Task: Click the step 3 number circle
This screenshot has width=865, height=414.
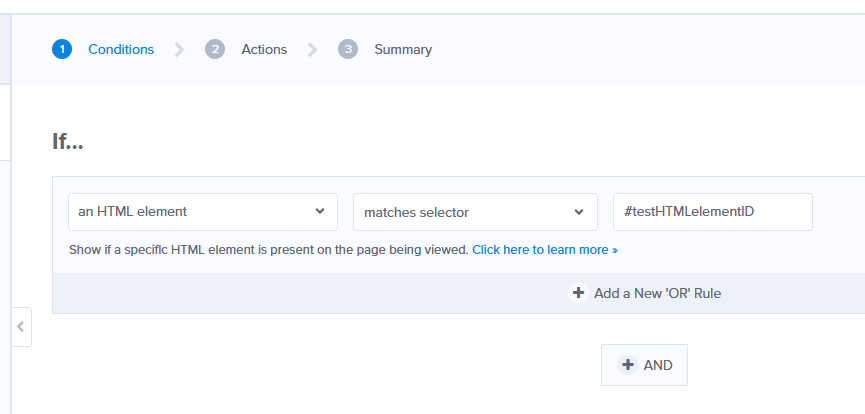Action: [348, 49]
